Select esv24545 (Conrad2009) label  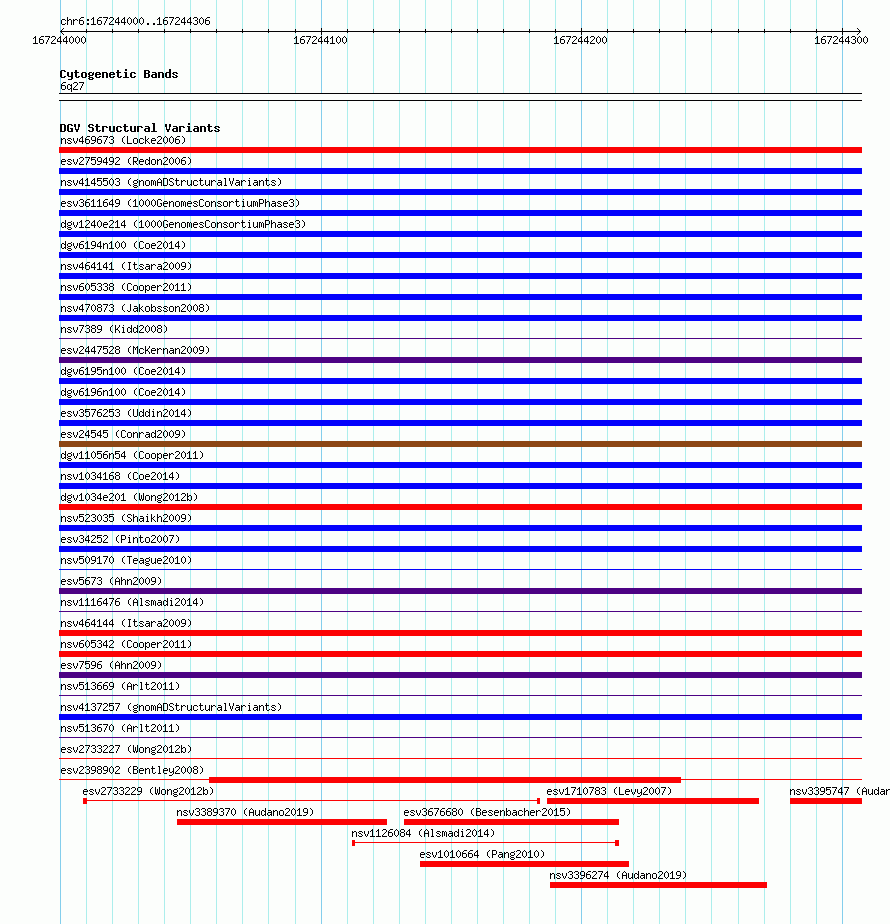[123, 434]
